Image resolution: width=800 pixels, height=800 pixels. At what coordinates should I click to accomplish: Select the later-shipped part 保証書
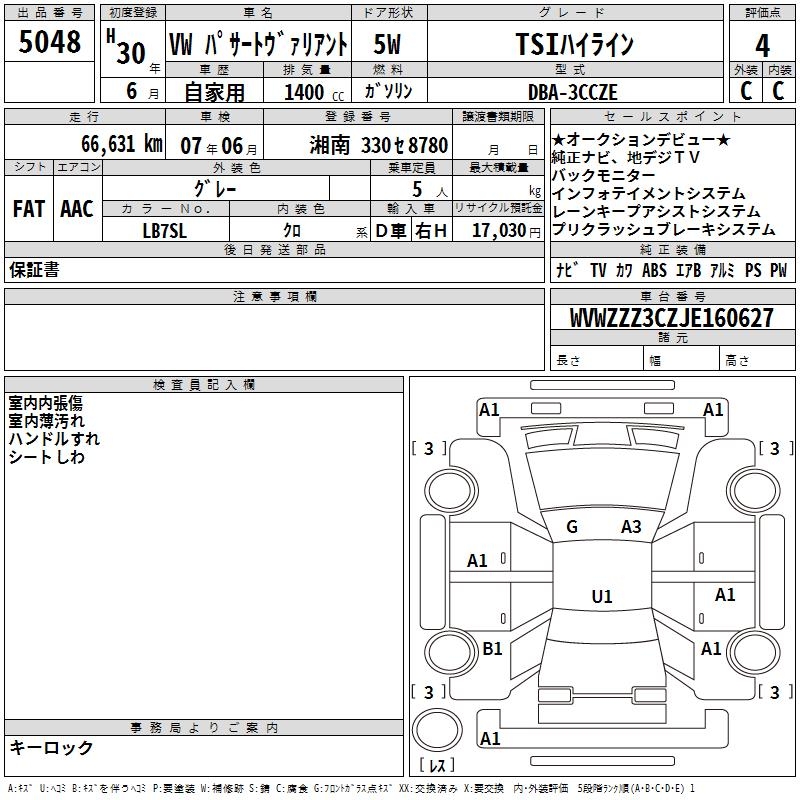click(34, 270)
